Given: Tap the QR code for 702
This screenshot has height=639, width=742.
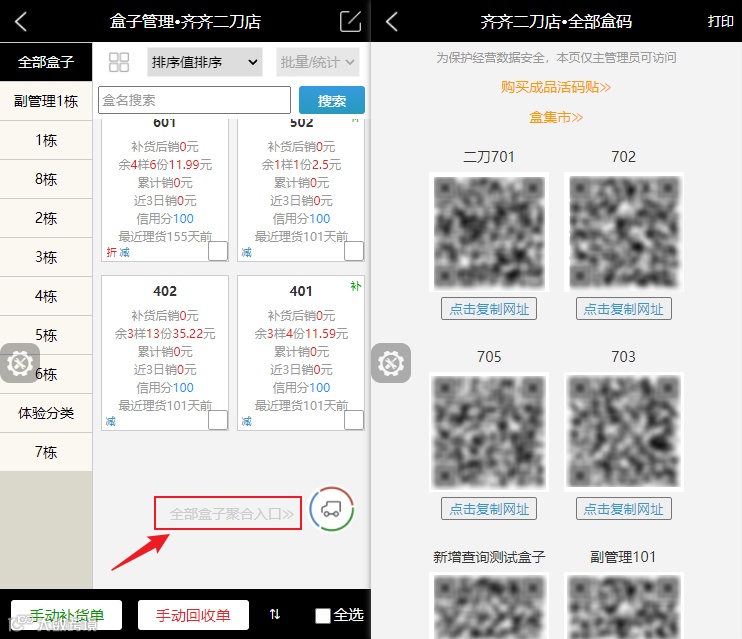Looking at the screenshot, I should tap(624, 232).
